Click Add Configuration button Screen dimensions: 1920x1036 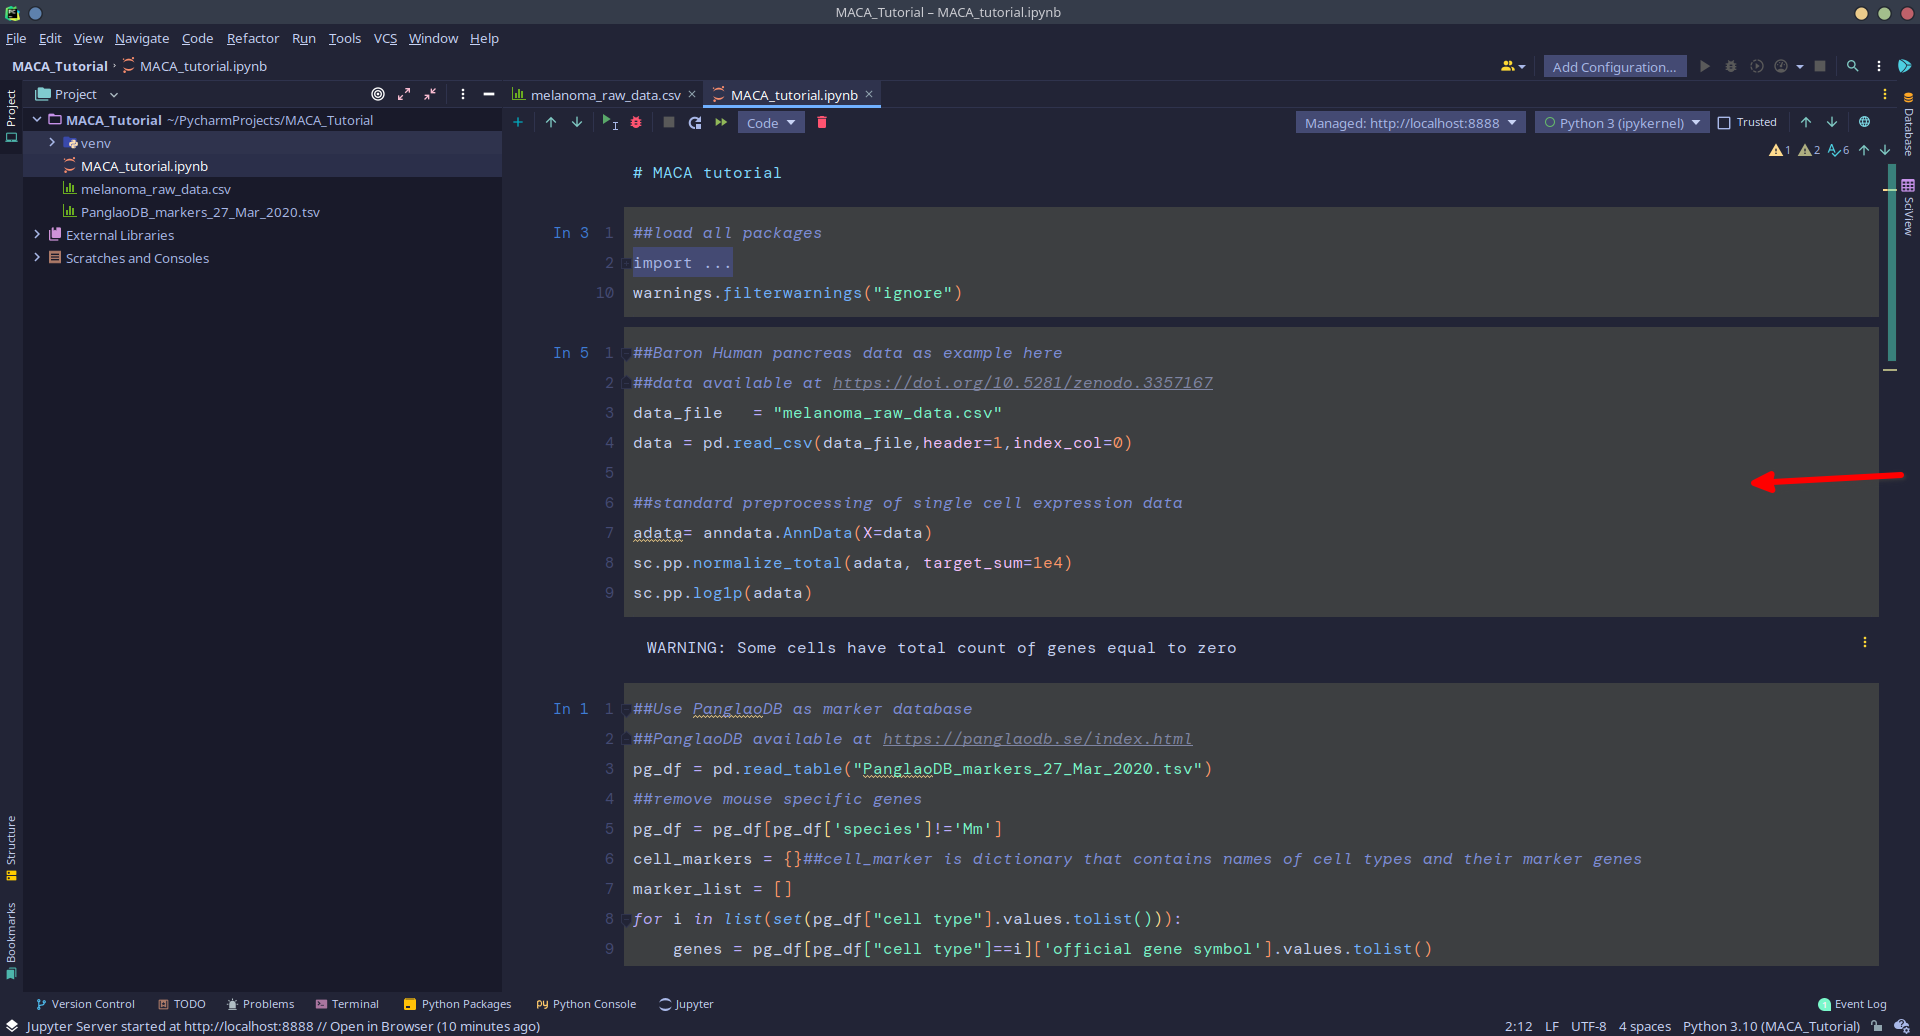pyautogui.click(x=1614, y=67)
